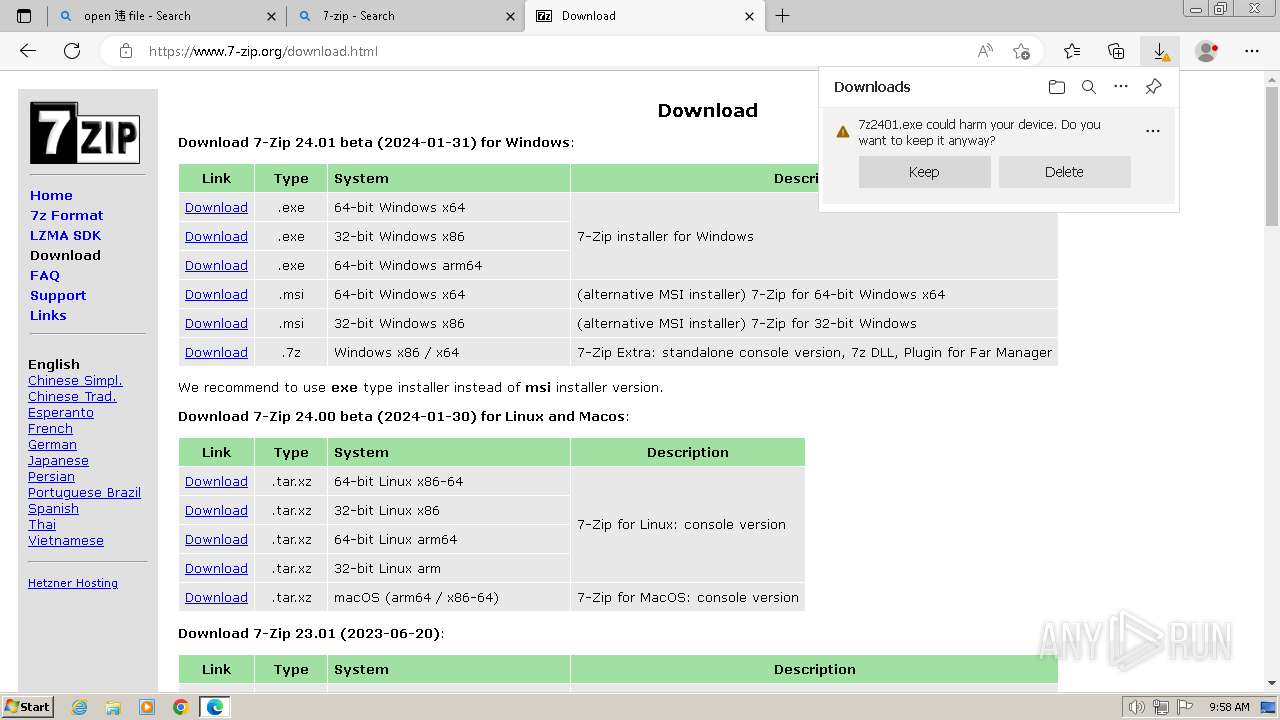Switch language to Esperanto

pyautogui.click(x=61, y=412)
